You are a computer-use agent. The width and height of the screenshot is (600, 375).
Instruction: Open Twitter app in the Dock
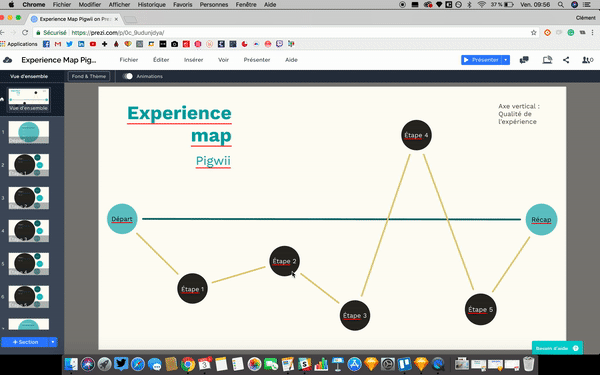pyautogui.click(x=121, y=364)
